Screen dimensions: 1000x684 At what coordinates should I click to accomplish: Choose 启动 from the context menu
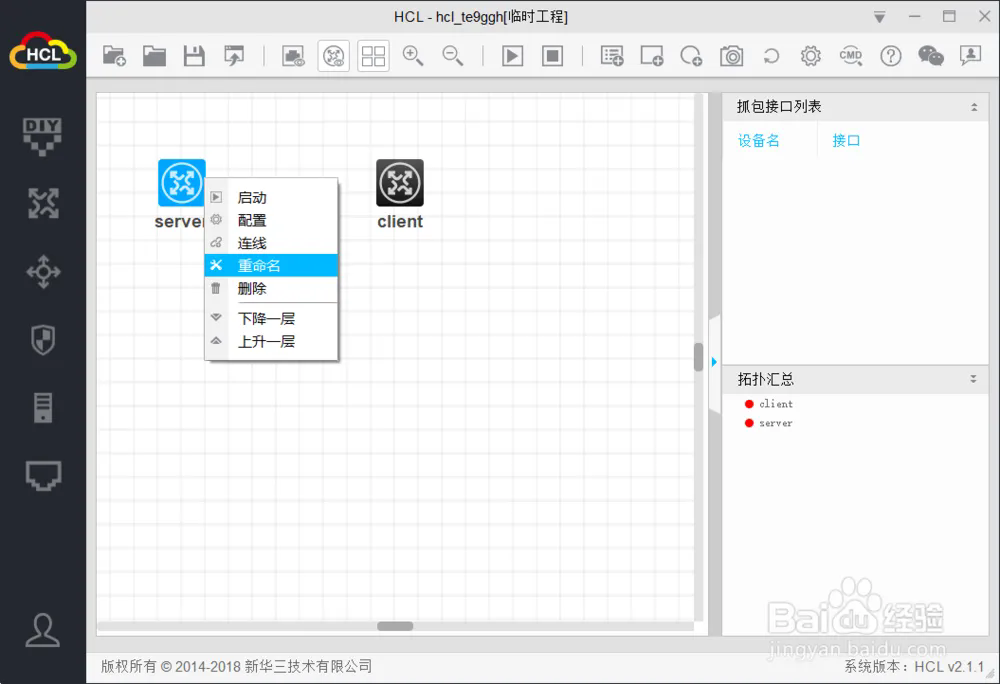point(271,198)
